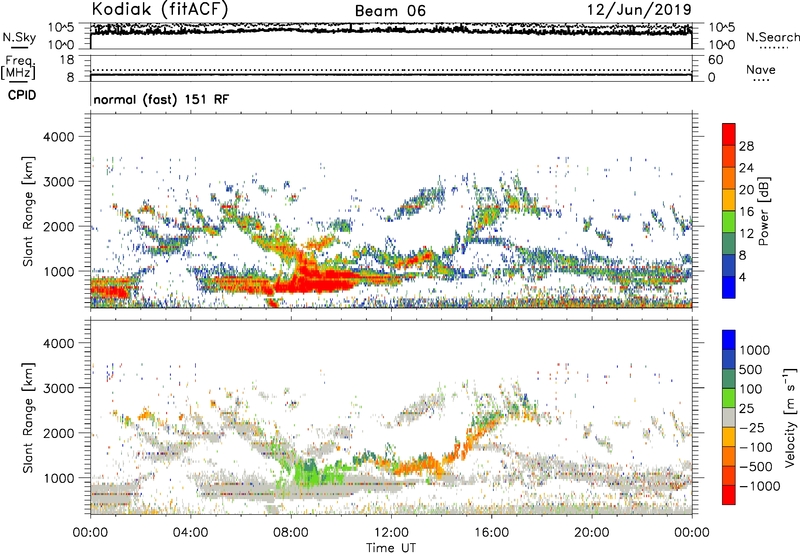Click the "08:00" time axis label
The image size is (800, 554).
(x=291, y=533)
